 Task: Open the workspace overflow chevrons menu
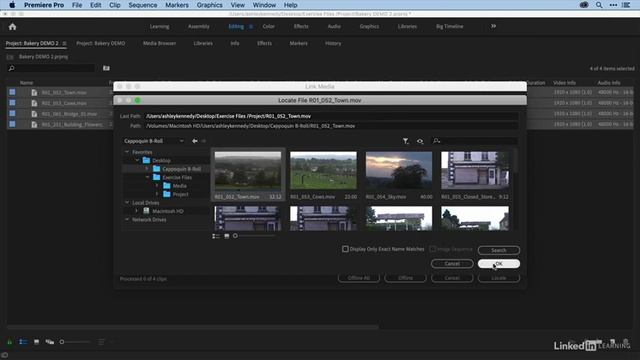coord(493,26)
